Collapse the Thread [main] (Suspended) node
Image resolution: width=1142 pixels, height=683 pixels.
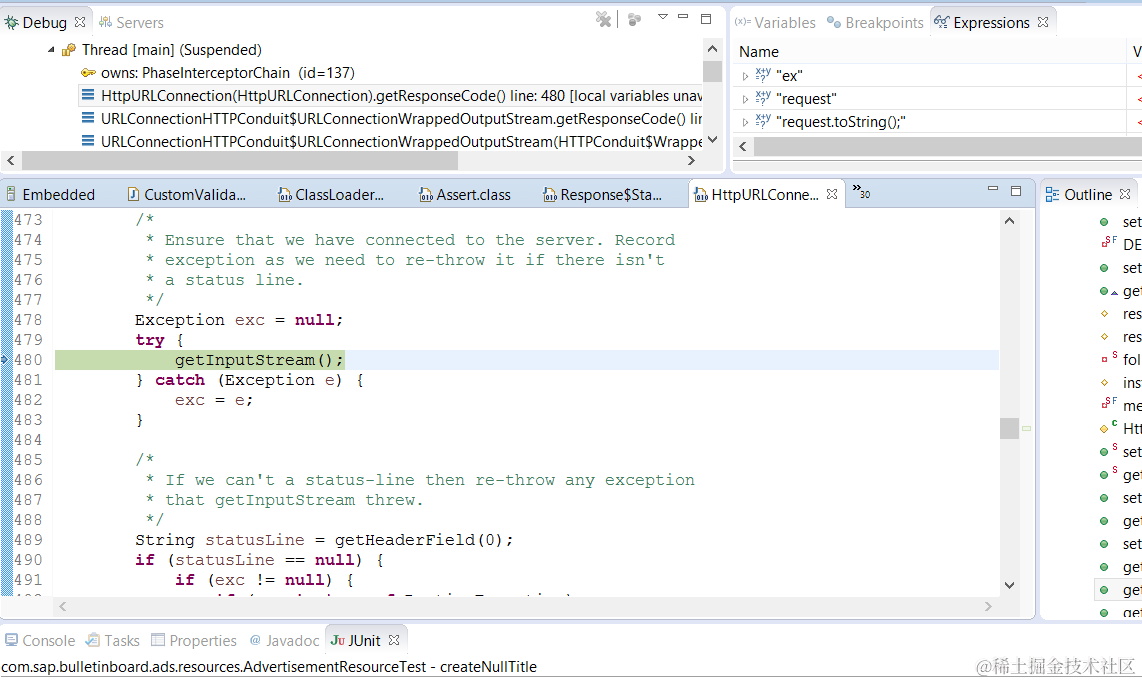click(x=51, y=50)
